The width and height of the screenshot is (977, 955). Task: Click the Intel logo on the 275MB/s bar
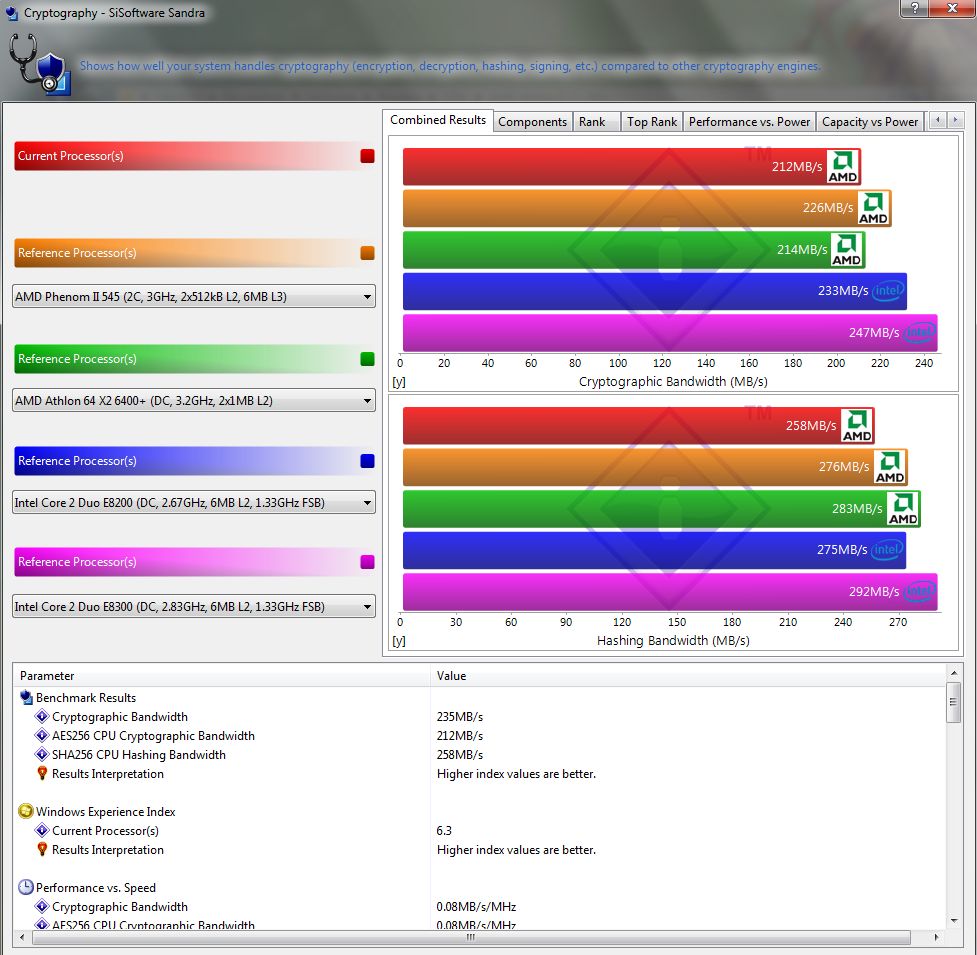887,549
